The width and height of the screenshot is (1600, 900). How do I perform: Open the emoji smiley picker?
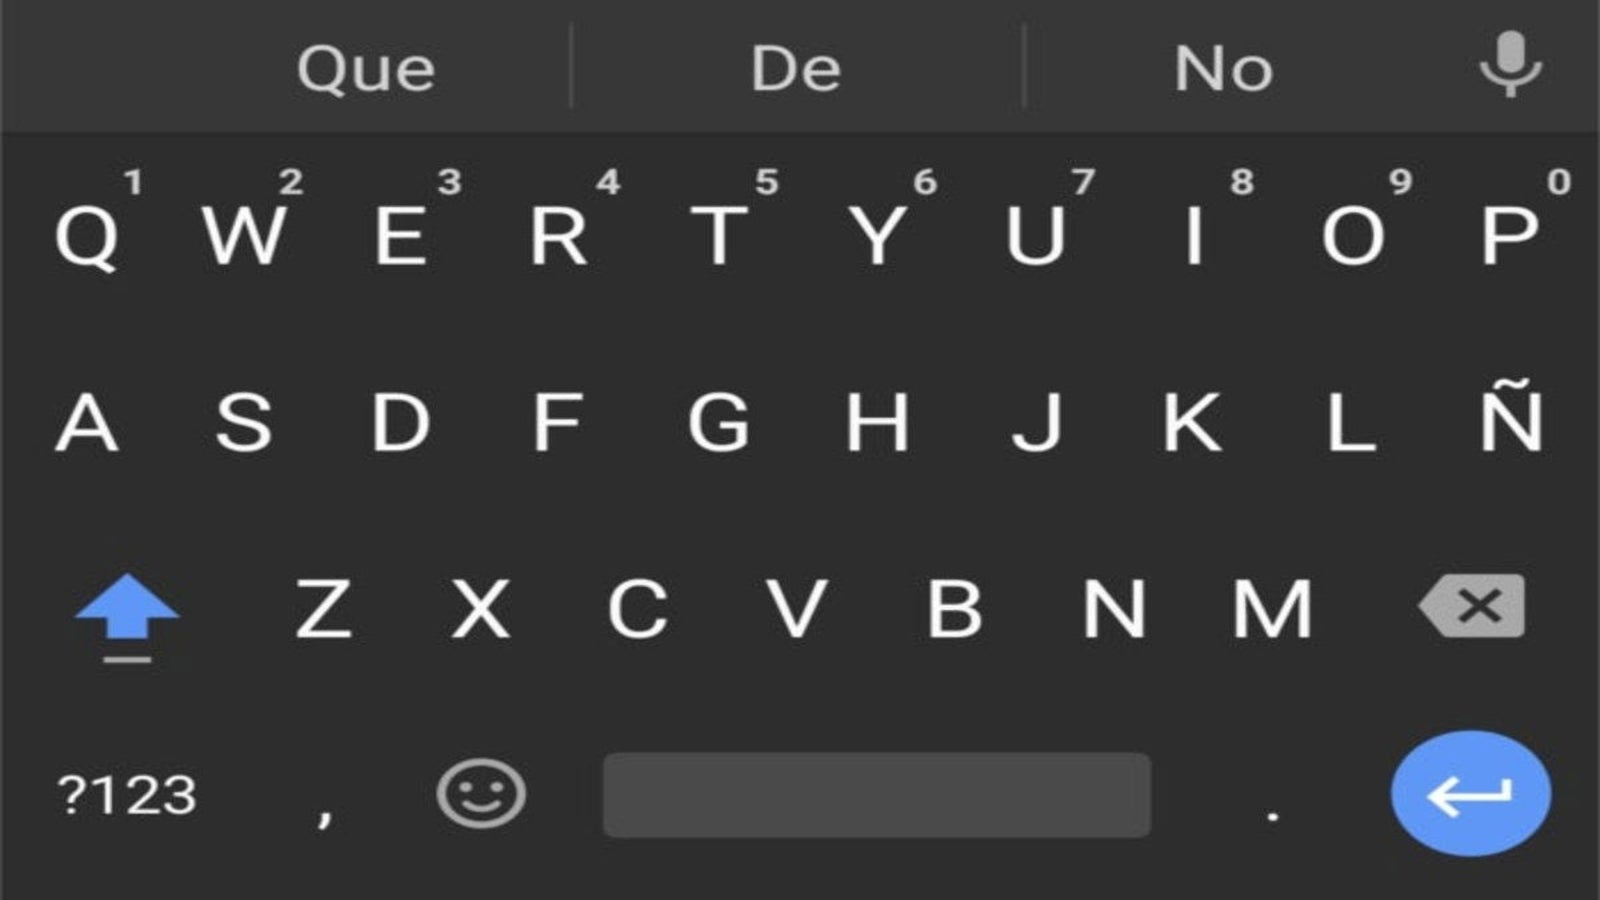coord(481,794)
